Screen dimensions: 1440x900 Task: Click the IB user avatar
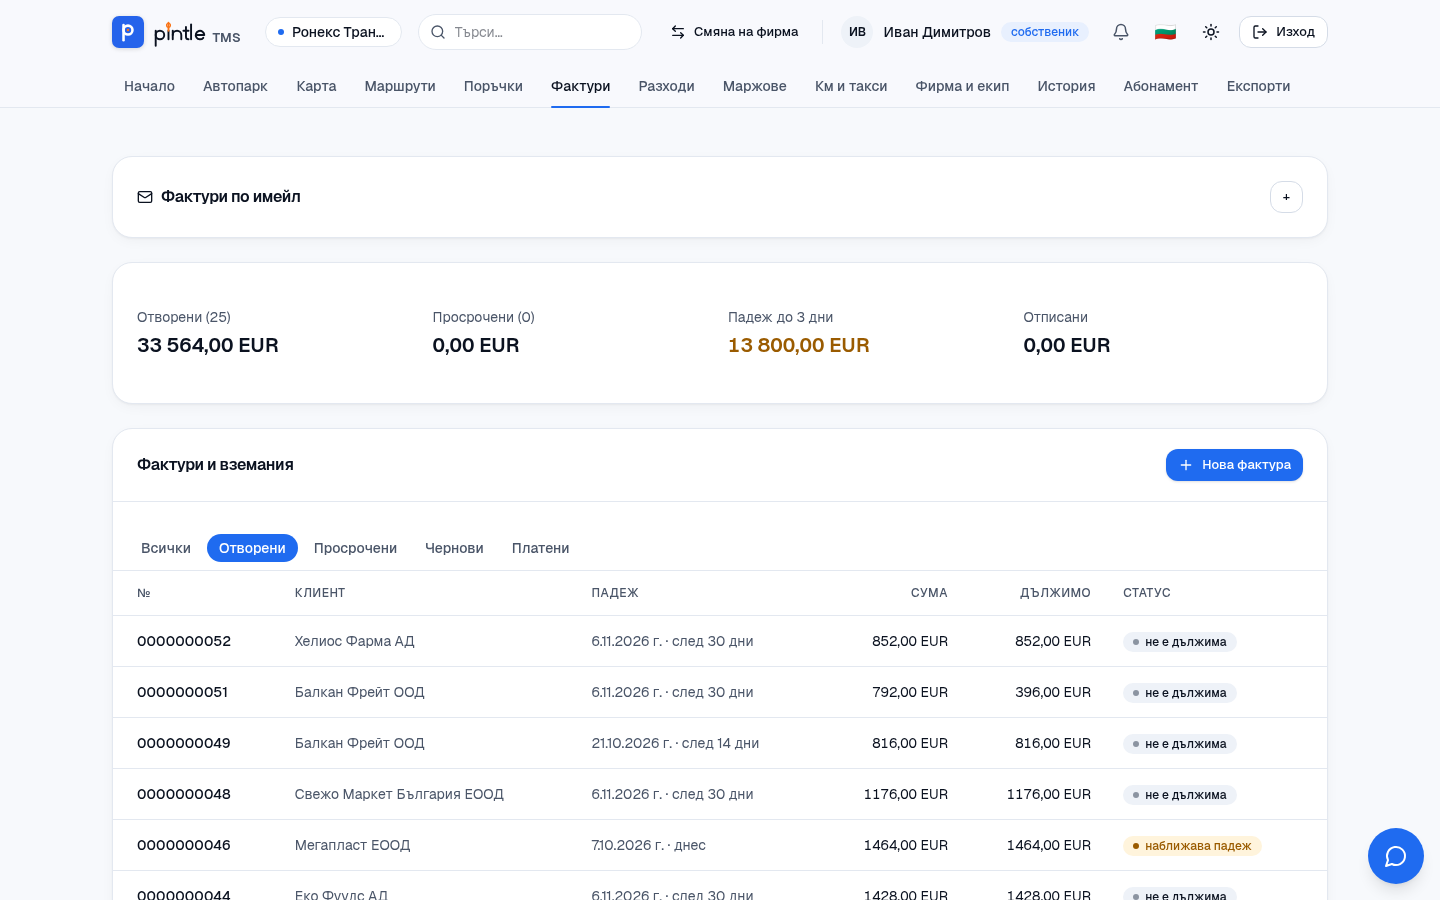tap(857, 32)
